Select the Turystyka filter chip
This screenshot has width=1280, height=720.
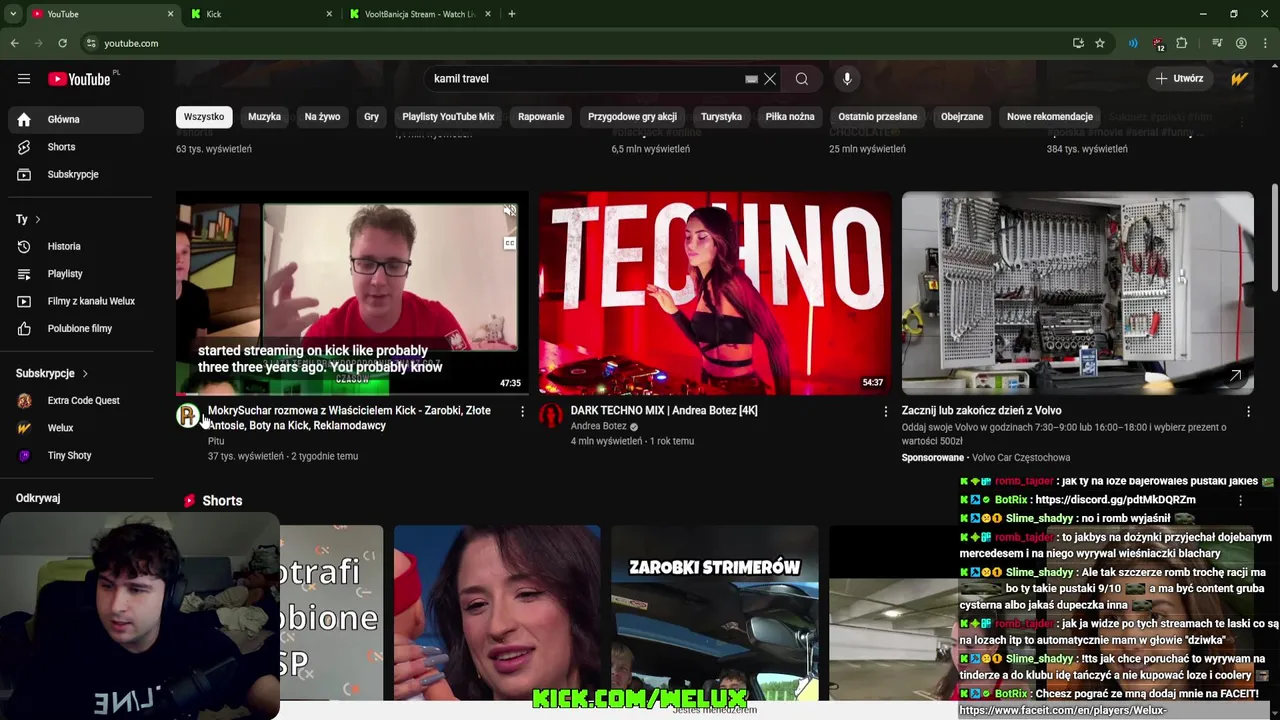(721, 117)
